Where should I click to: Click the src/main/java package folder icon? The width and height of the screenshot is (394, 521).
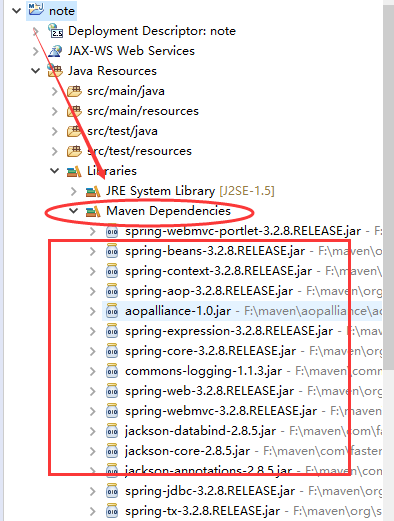click(74, 91)
